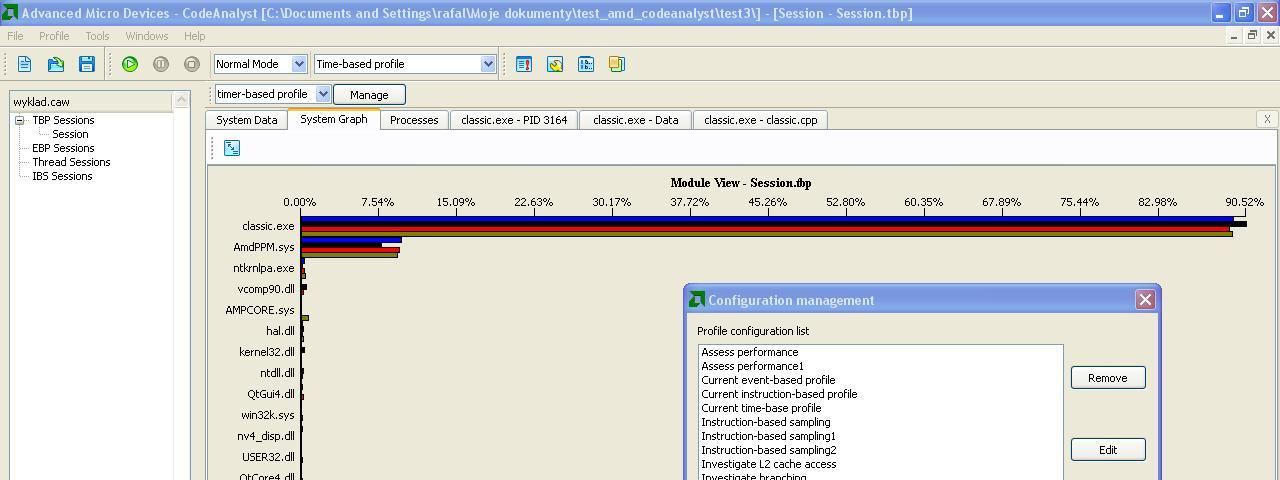Image resolution: width=1280 pixels, height=480 pixels.
Task: Click the toolbar icon with the yellow wrench
Action: [x=555, y=64]
